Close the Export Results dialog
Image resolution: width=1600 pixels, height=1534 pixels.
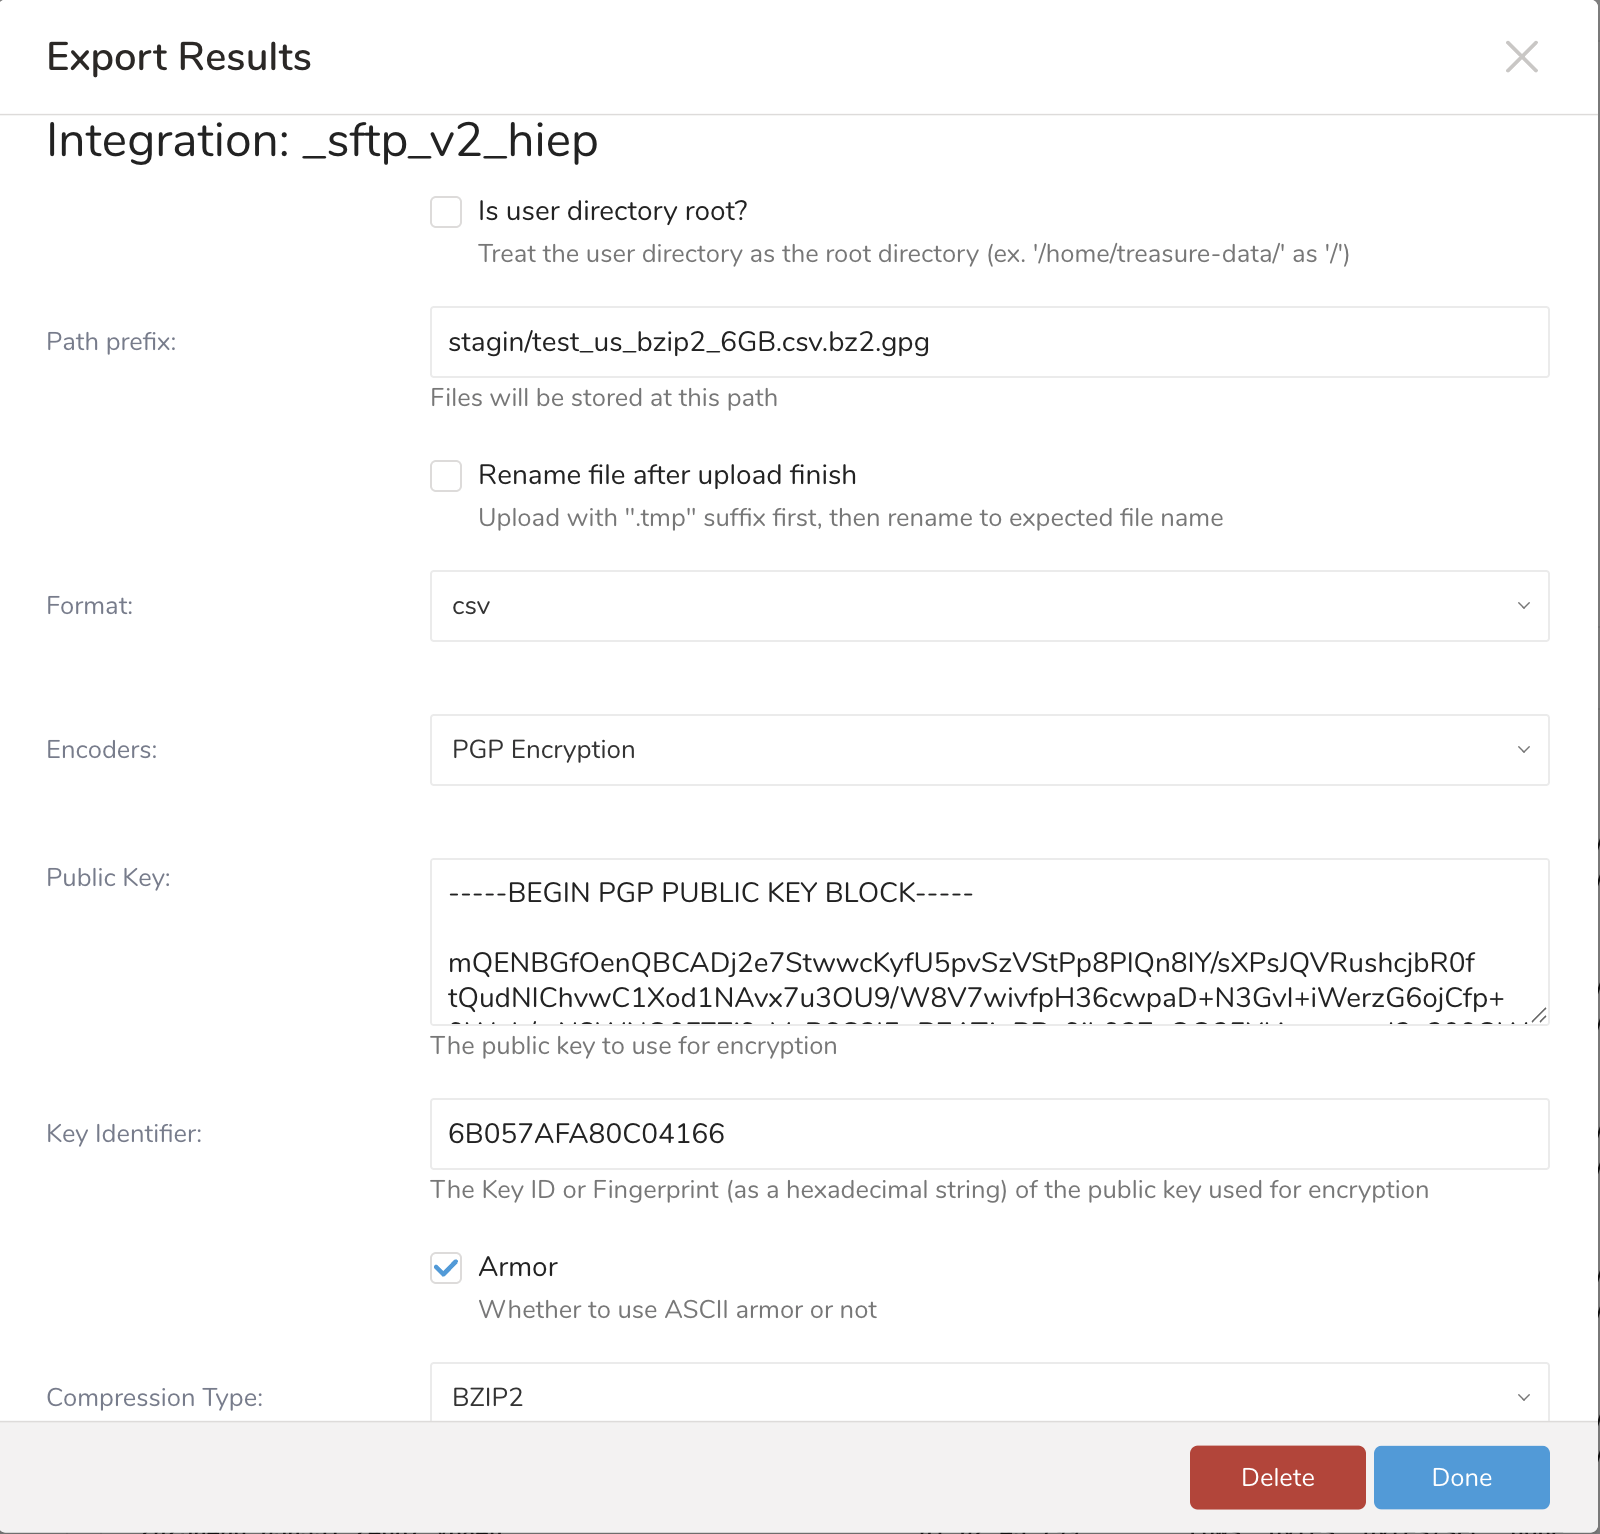coord(1521,57)
